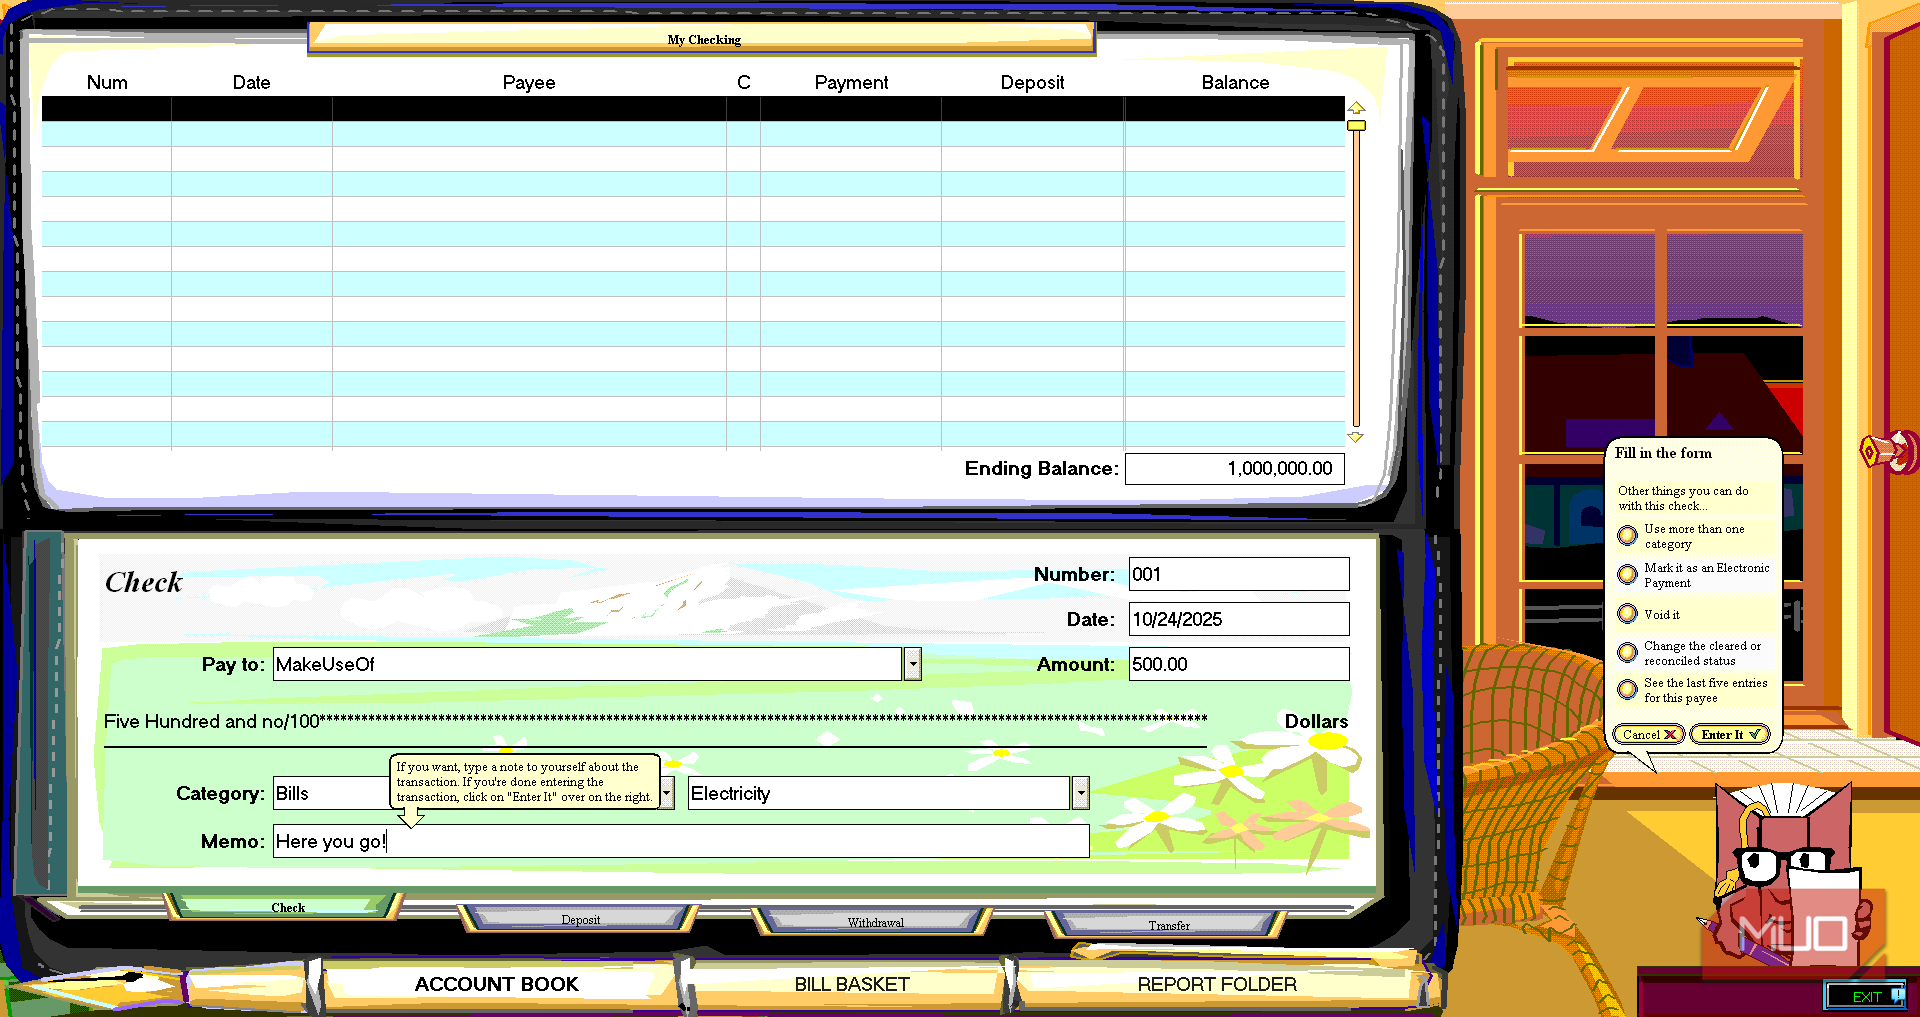Click the Payment column header

point(851,82)
